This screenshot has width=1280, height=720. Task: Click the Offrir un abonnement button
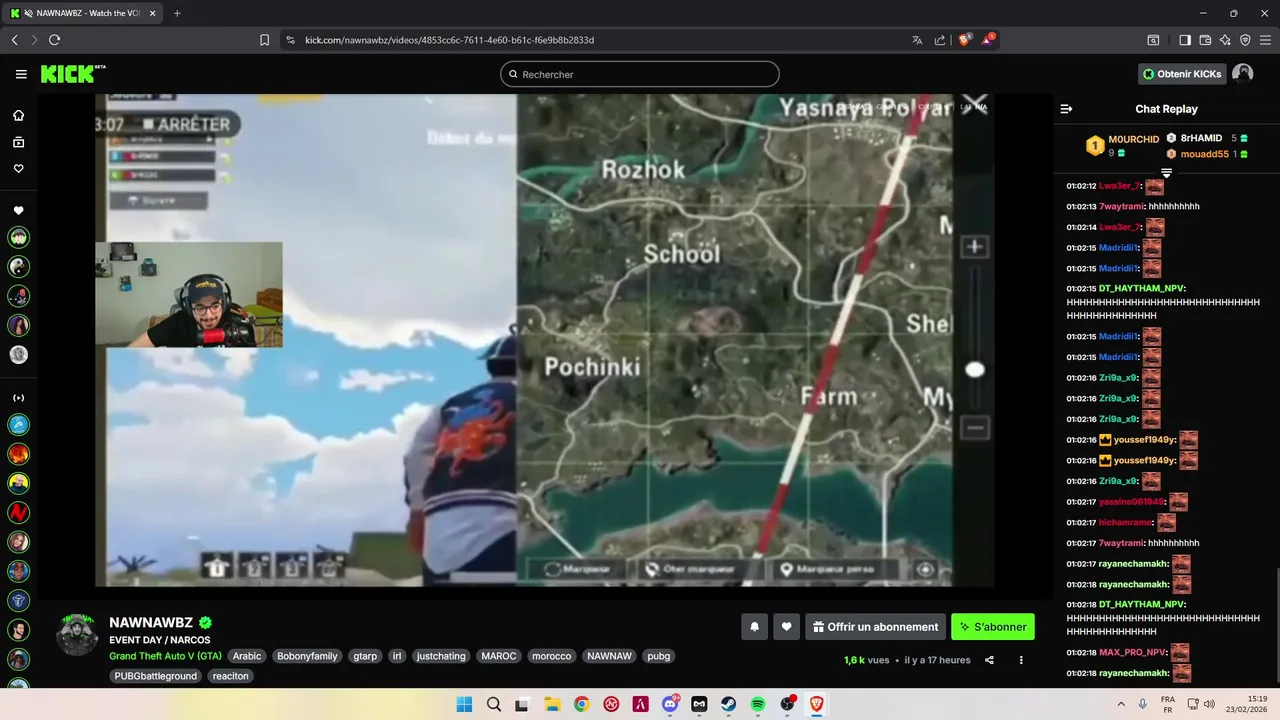click(875, 627)
